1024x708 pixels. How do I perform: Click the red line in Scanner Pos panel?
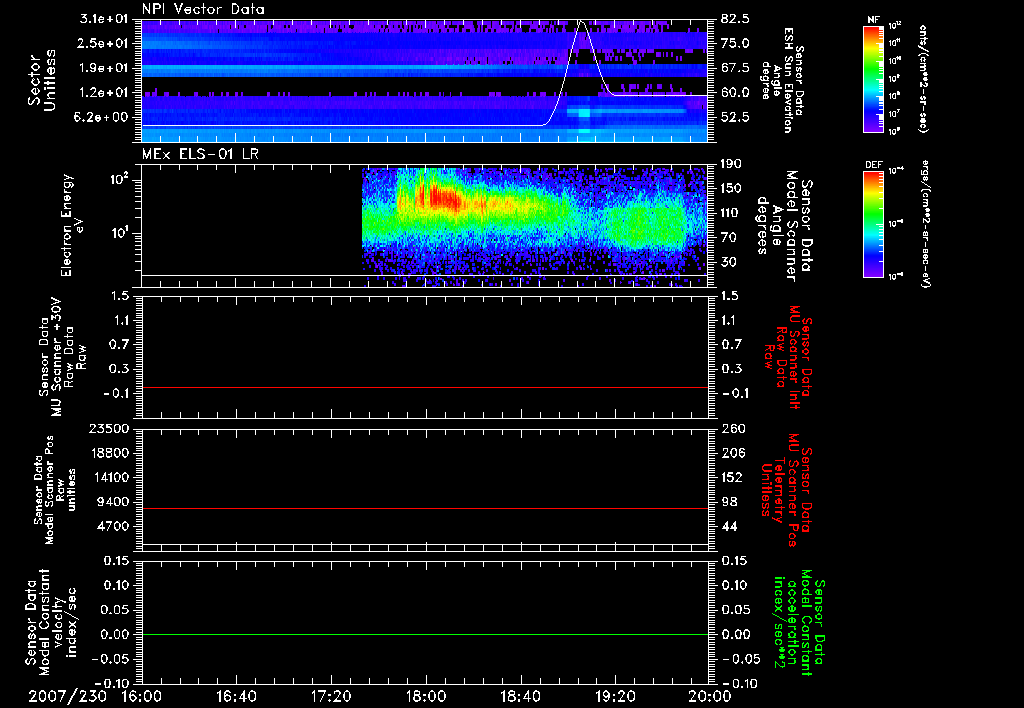tap(425, 508)
